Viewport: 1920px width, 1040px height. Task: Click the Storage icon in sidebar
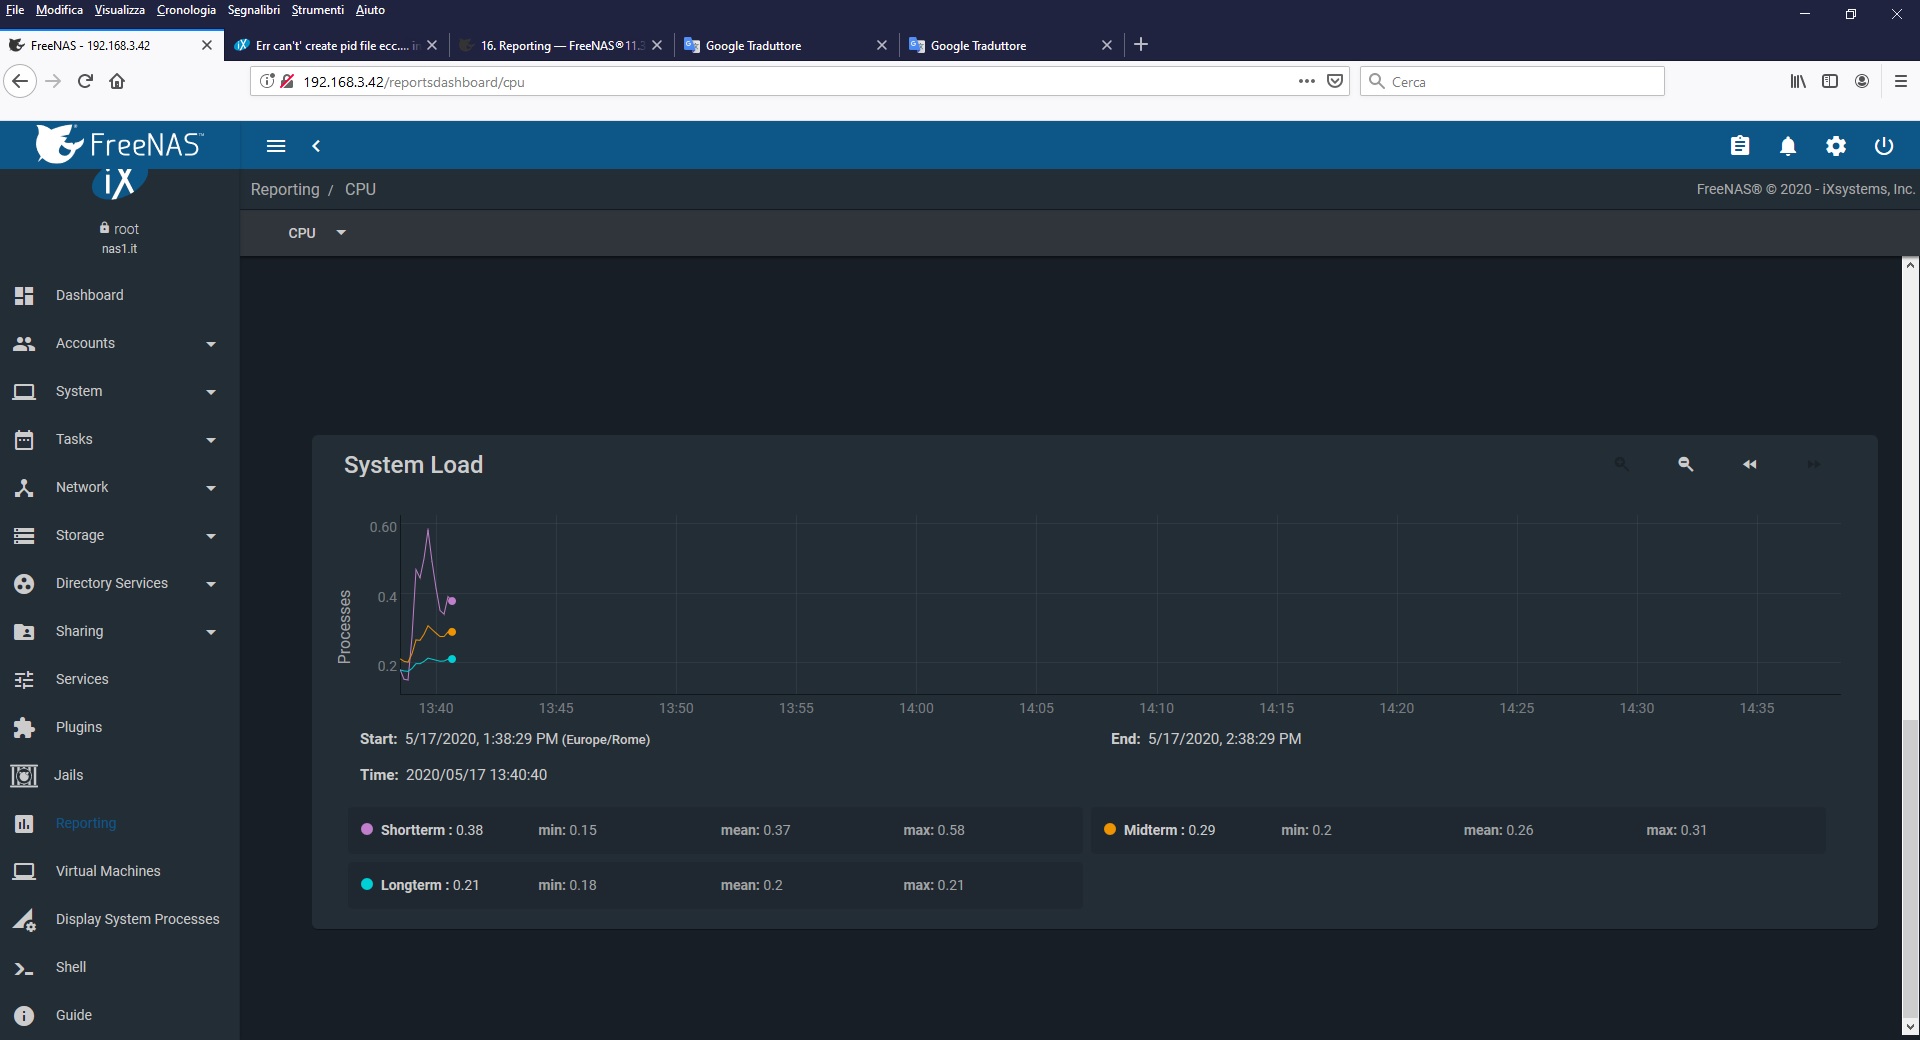click(24, 535)
